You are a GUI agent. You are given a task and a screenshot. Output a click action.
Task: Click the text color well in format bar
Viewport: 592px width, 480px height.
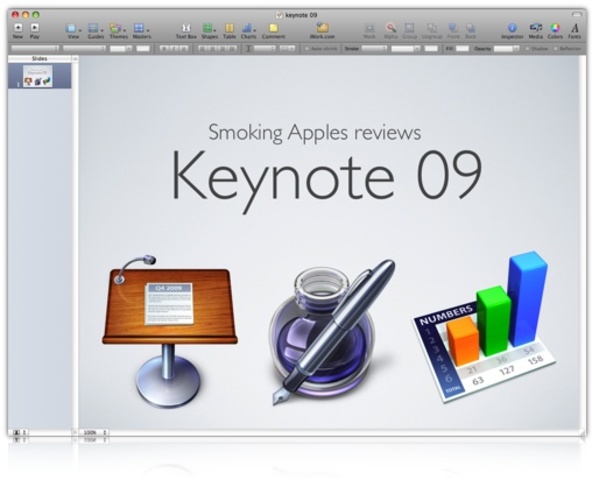pos(143,48)
